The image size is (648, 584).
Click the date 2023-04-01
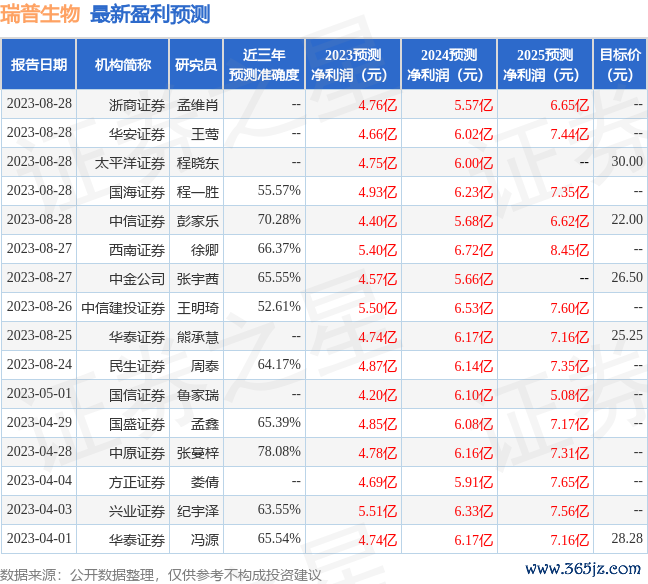click(x=39, y=538)
